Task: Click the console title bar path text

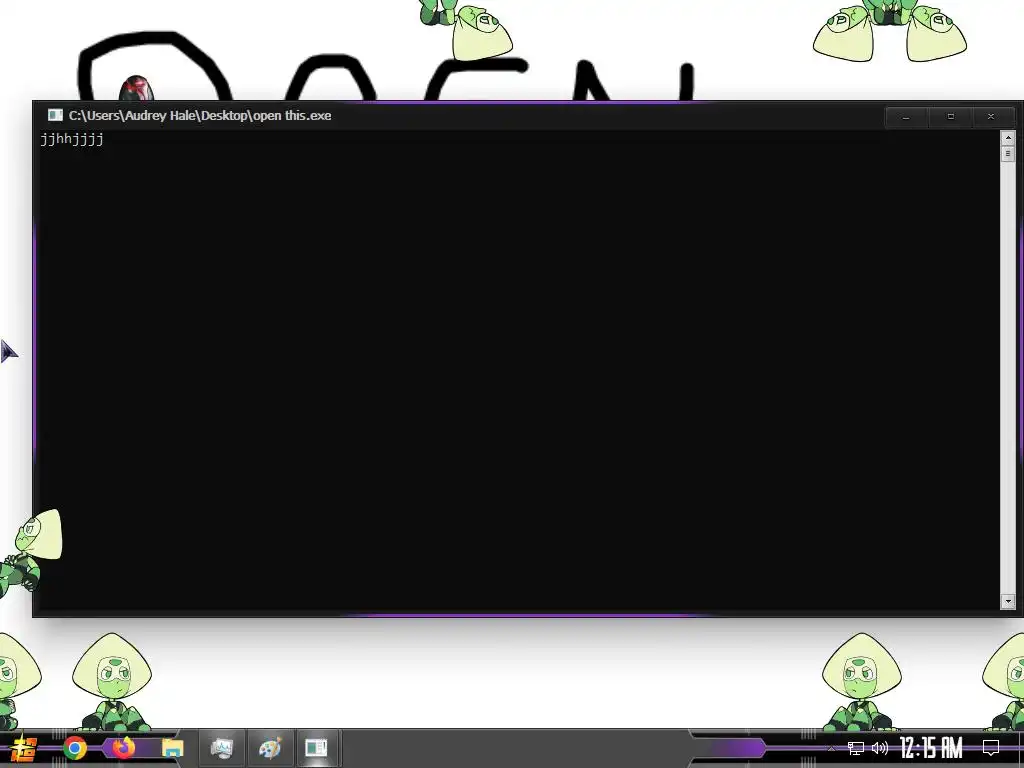Action: pyautogui.click(x=200, y=116)
